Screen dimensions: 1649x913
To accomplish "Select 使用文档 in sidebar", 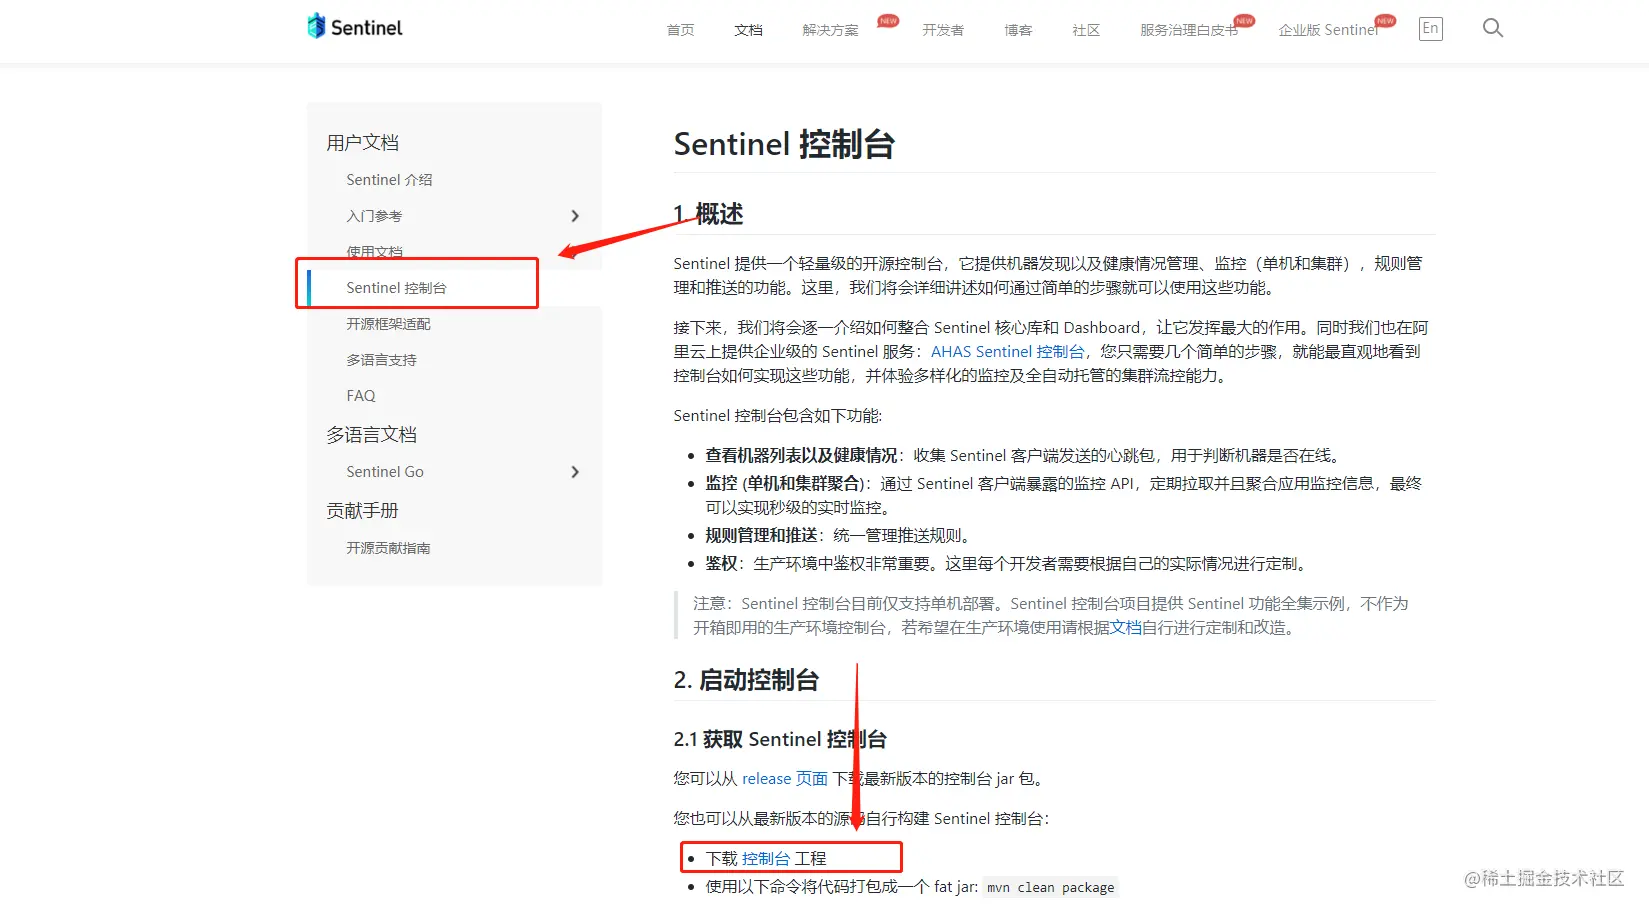I will 374,251.
